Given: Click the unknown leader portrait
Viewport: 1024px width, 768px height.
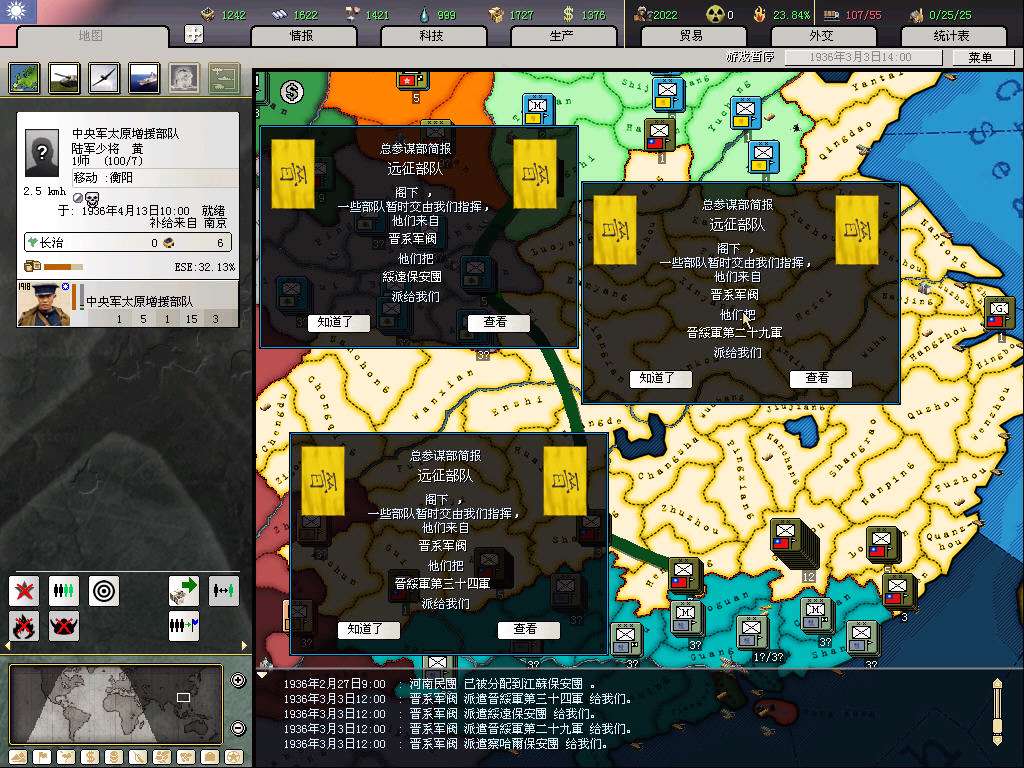Looking at the screenshot, I should [x=42, y=153].
